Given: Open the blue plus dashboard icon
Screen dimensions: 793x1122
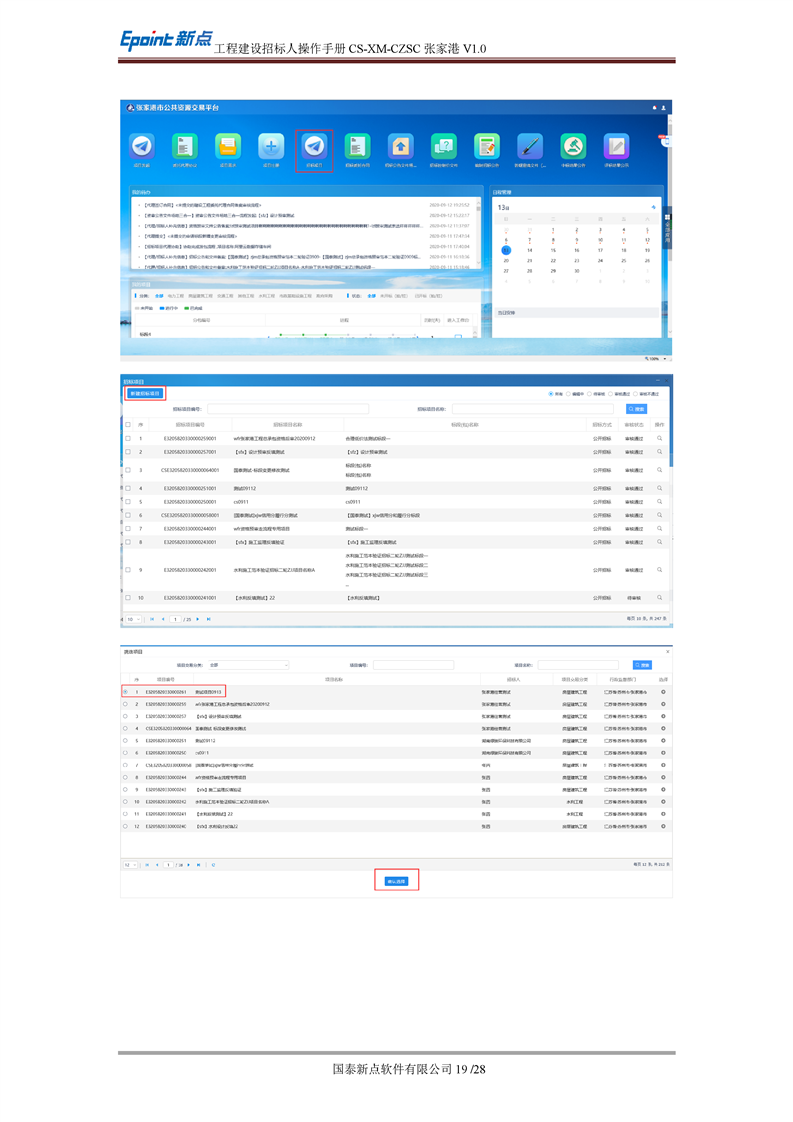Looking at the screenshot, I should 271,146.
